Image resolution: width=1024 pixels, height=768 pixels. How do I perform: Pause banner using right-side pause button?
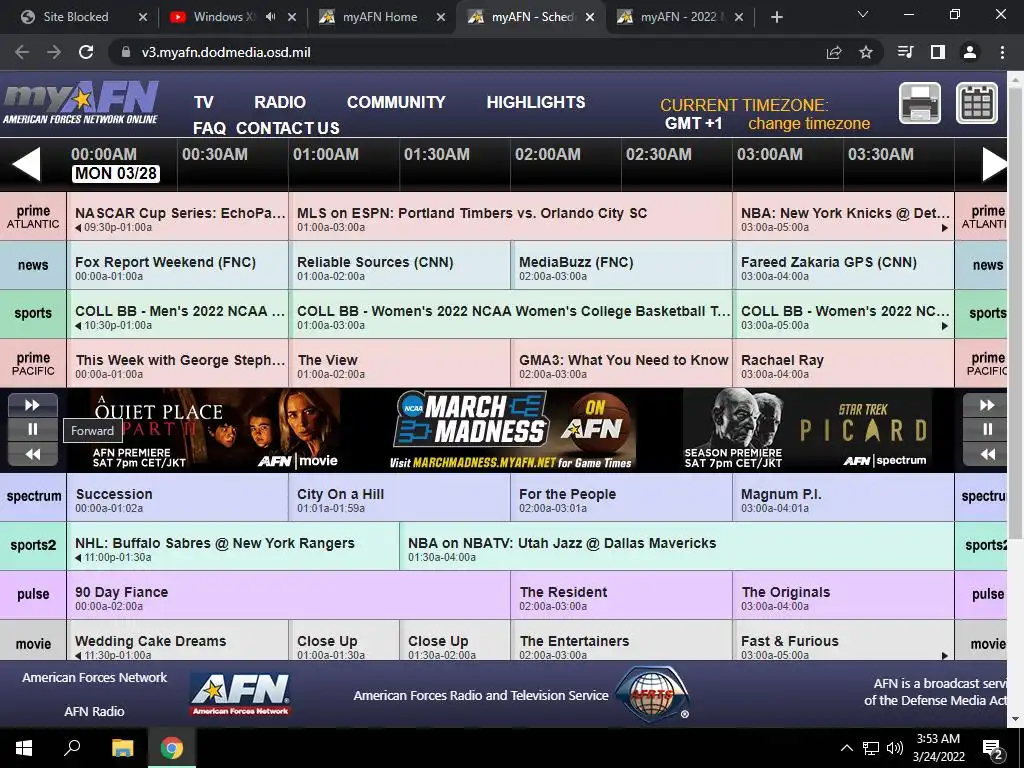coord(985,429)
